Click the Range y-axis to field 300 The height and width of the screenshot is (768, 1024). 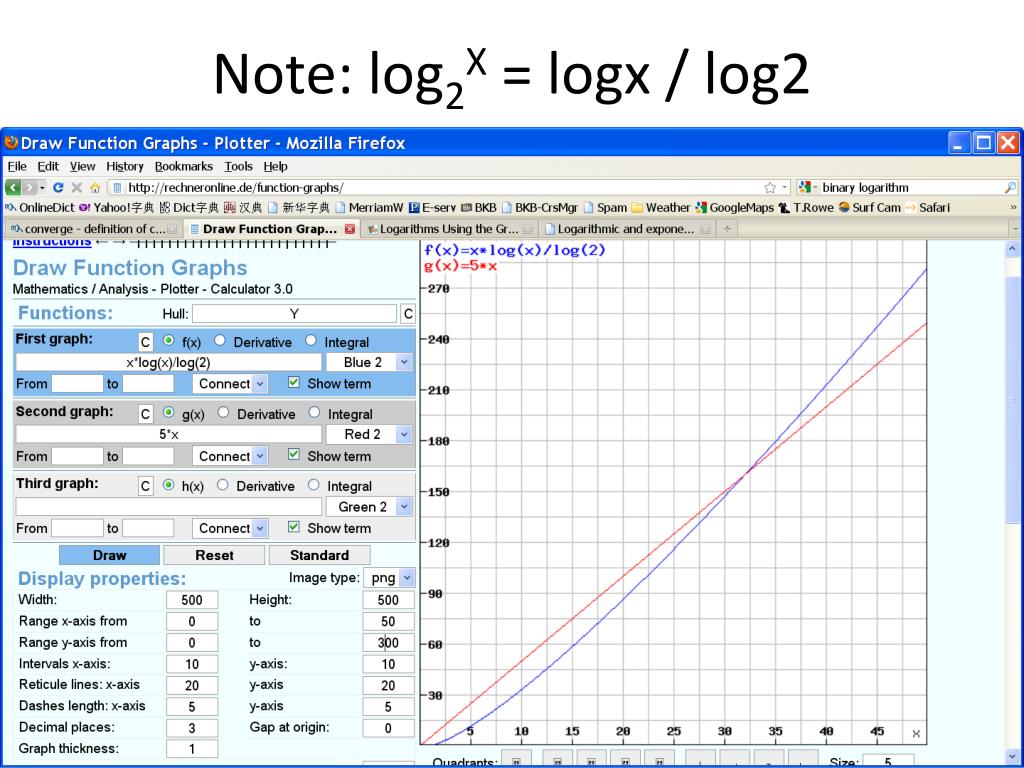[x=388, y=643]
